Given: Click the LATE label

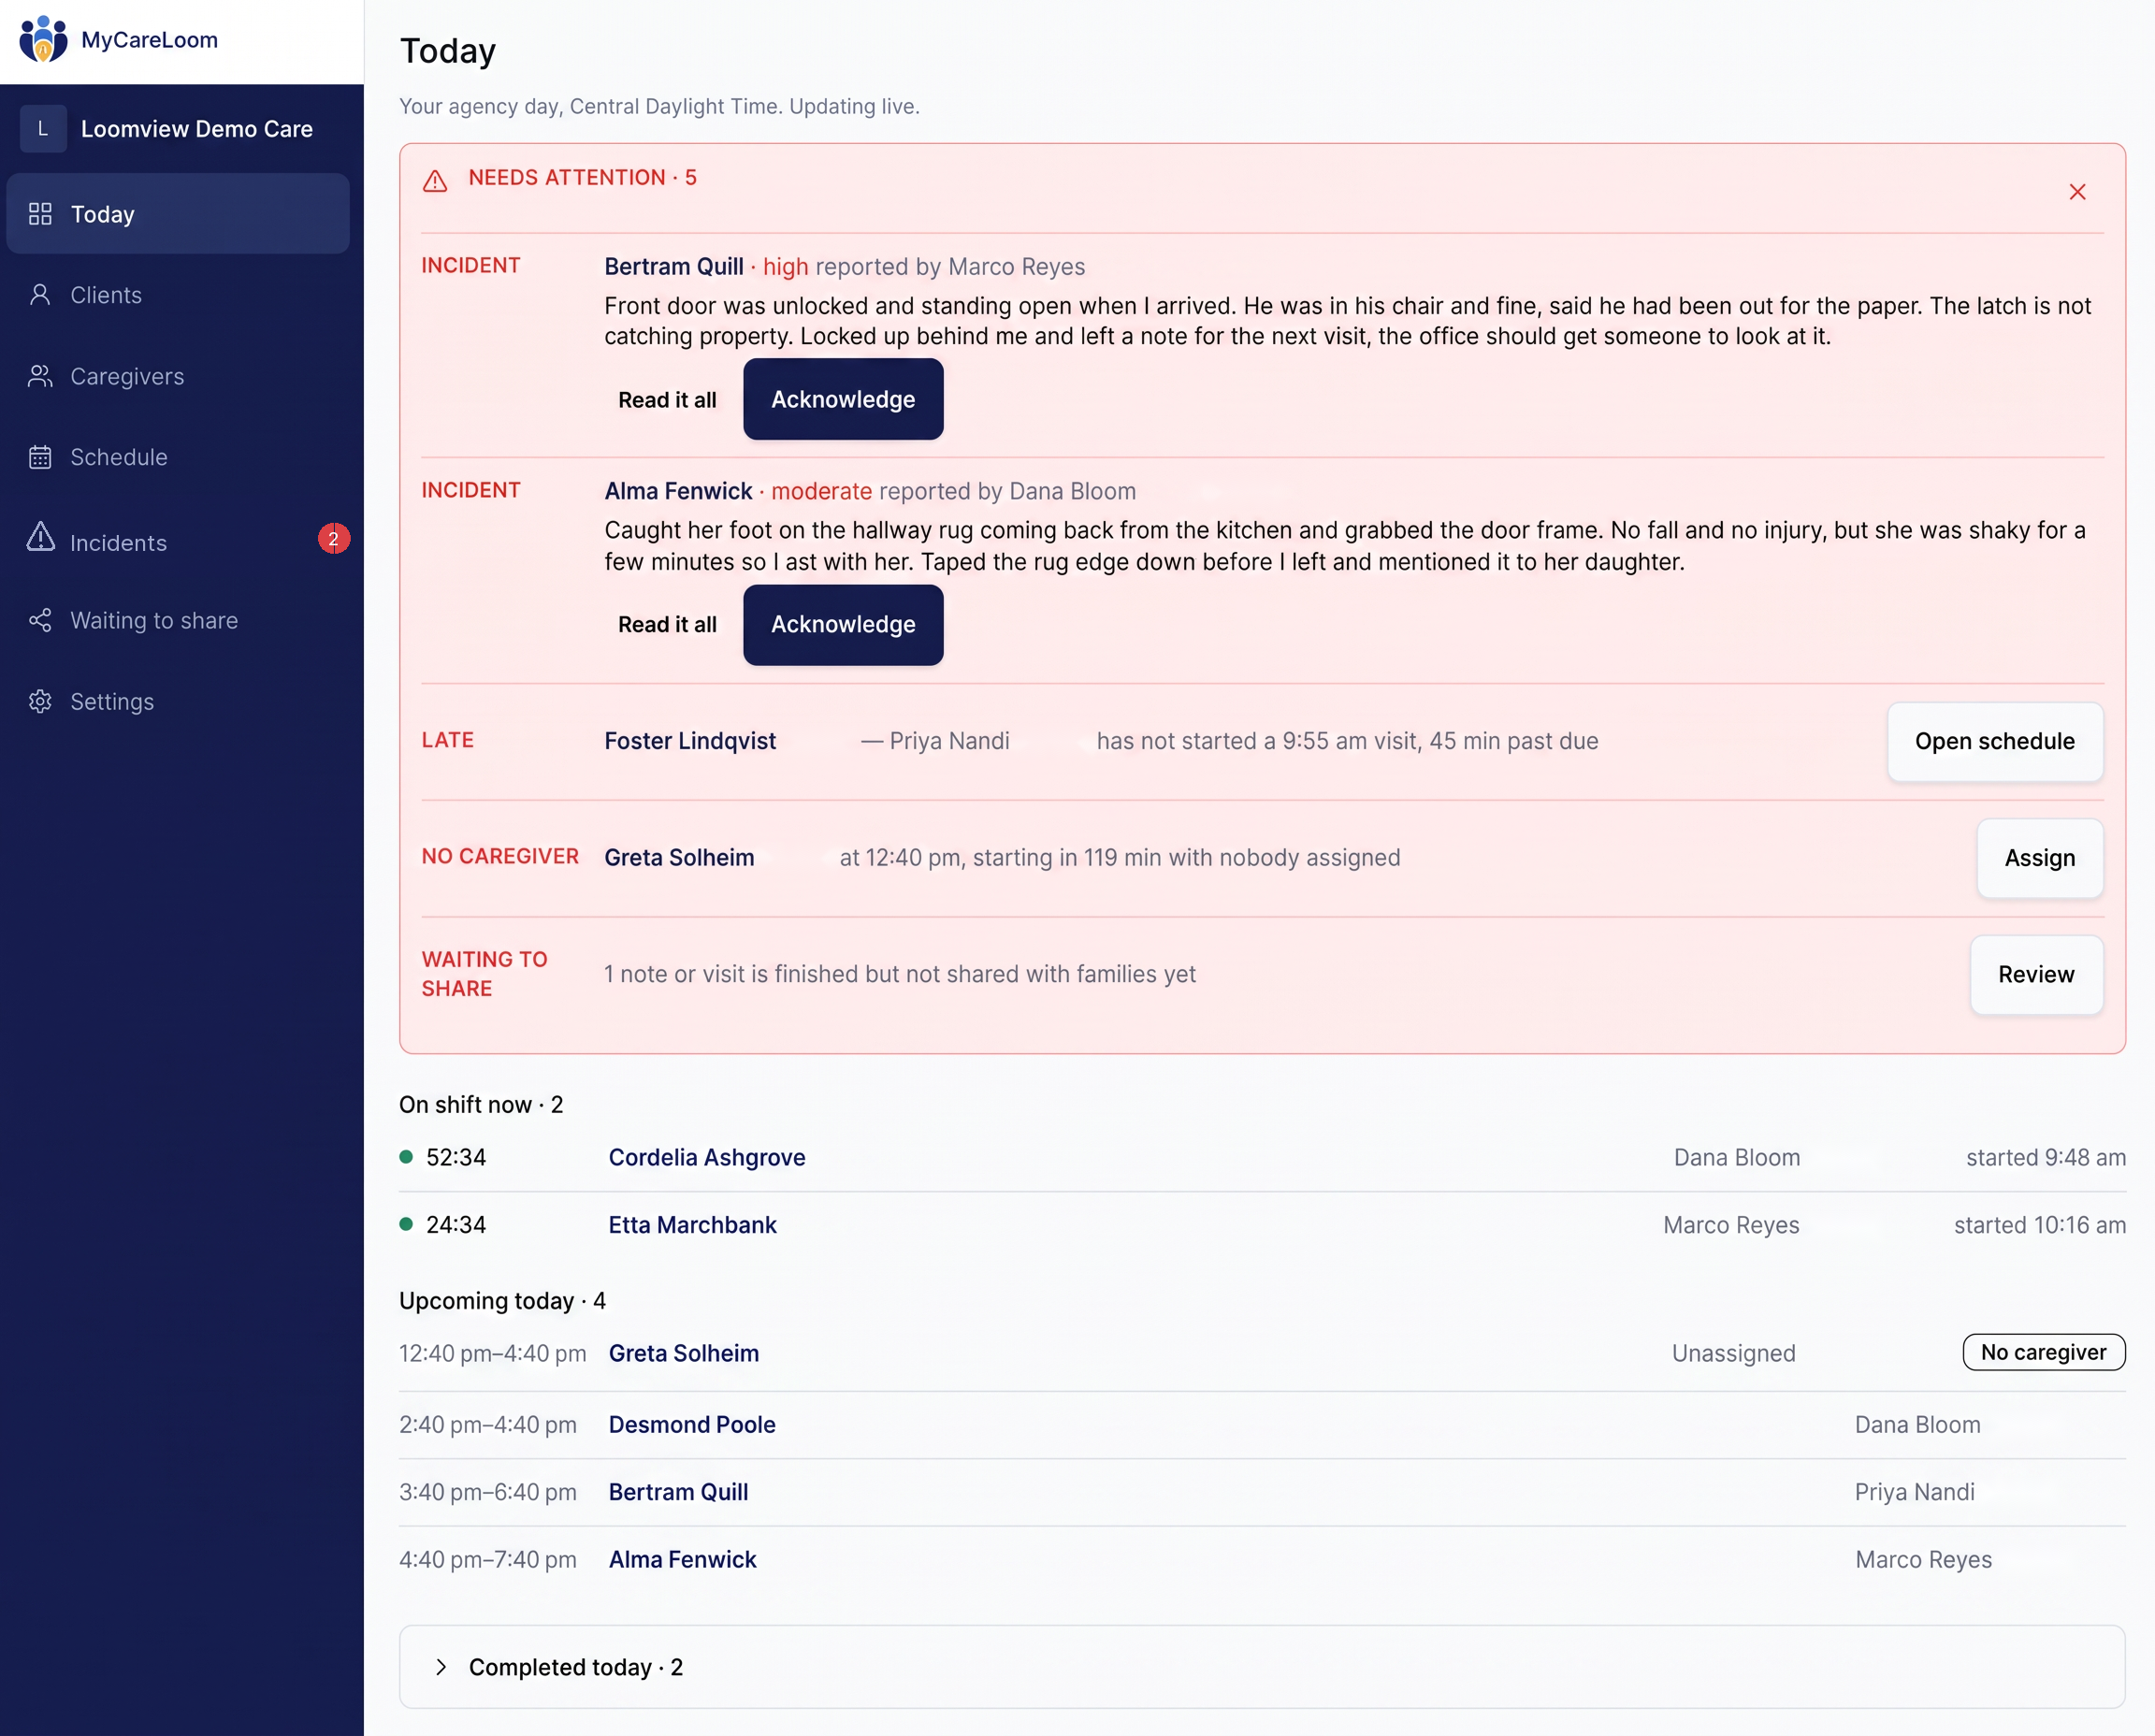Looking at the screenshot, I should click(x=447, y=740).
